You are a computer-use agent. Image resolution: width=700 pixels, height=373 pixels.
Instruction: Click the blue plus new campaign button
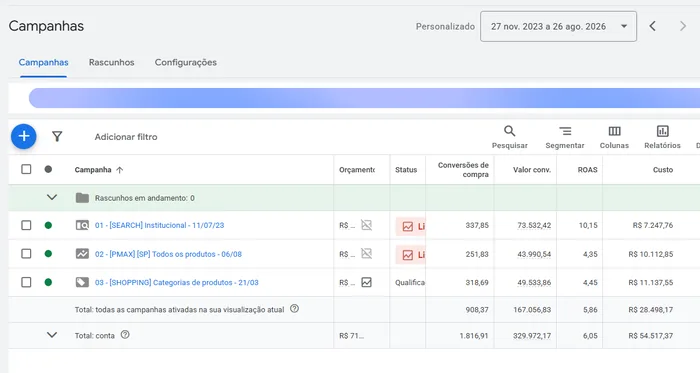point(24,136)
